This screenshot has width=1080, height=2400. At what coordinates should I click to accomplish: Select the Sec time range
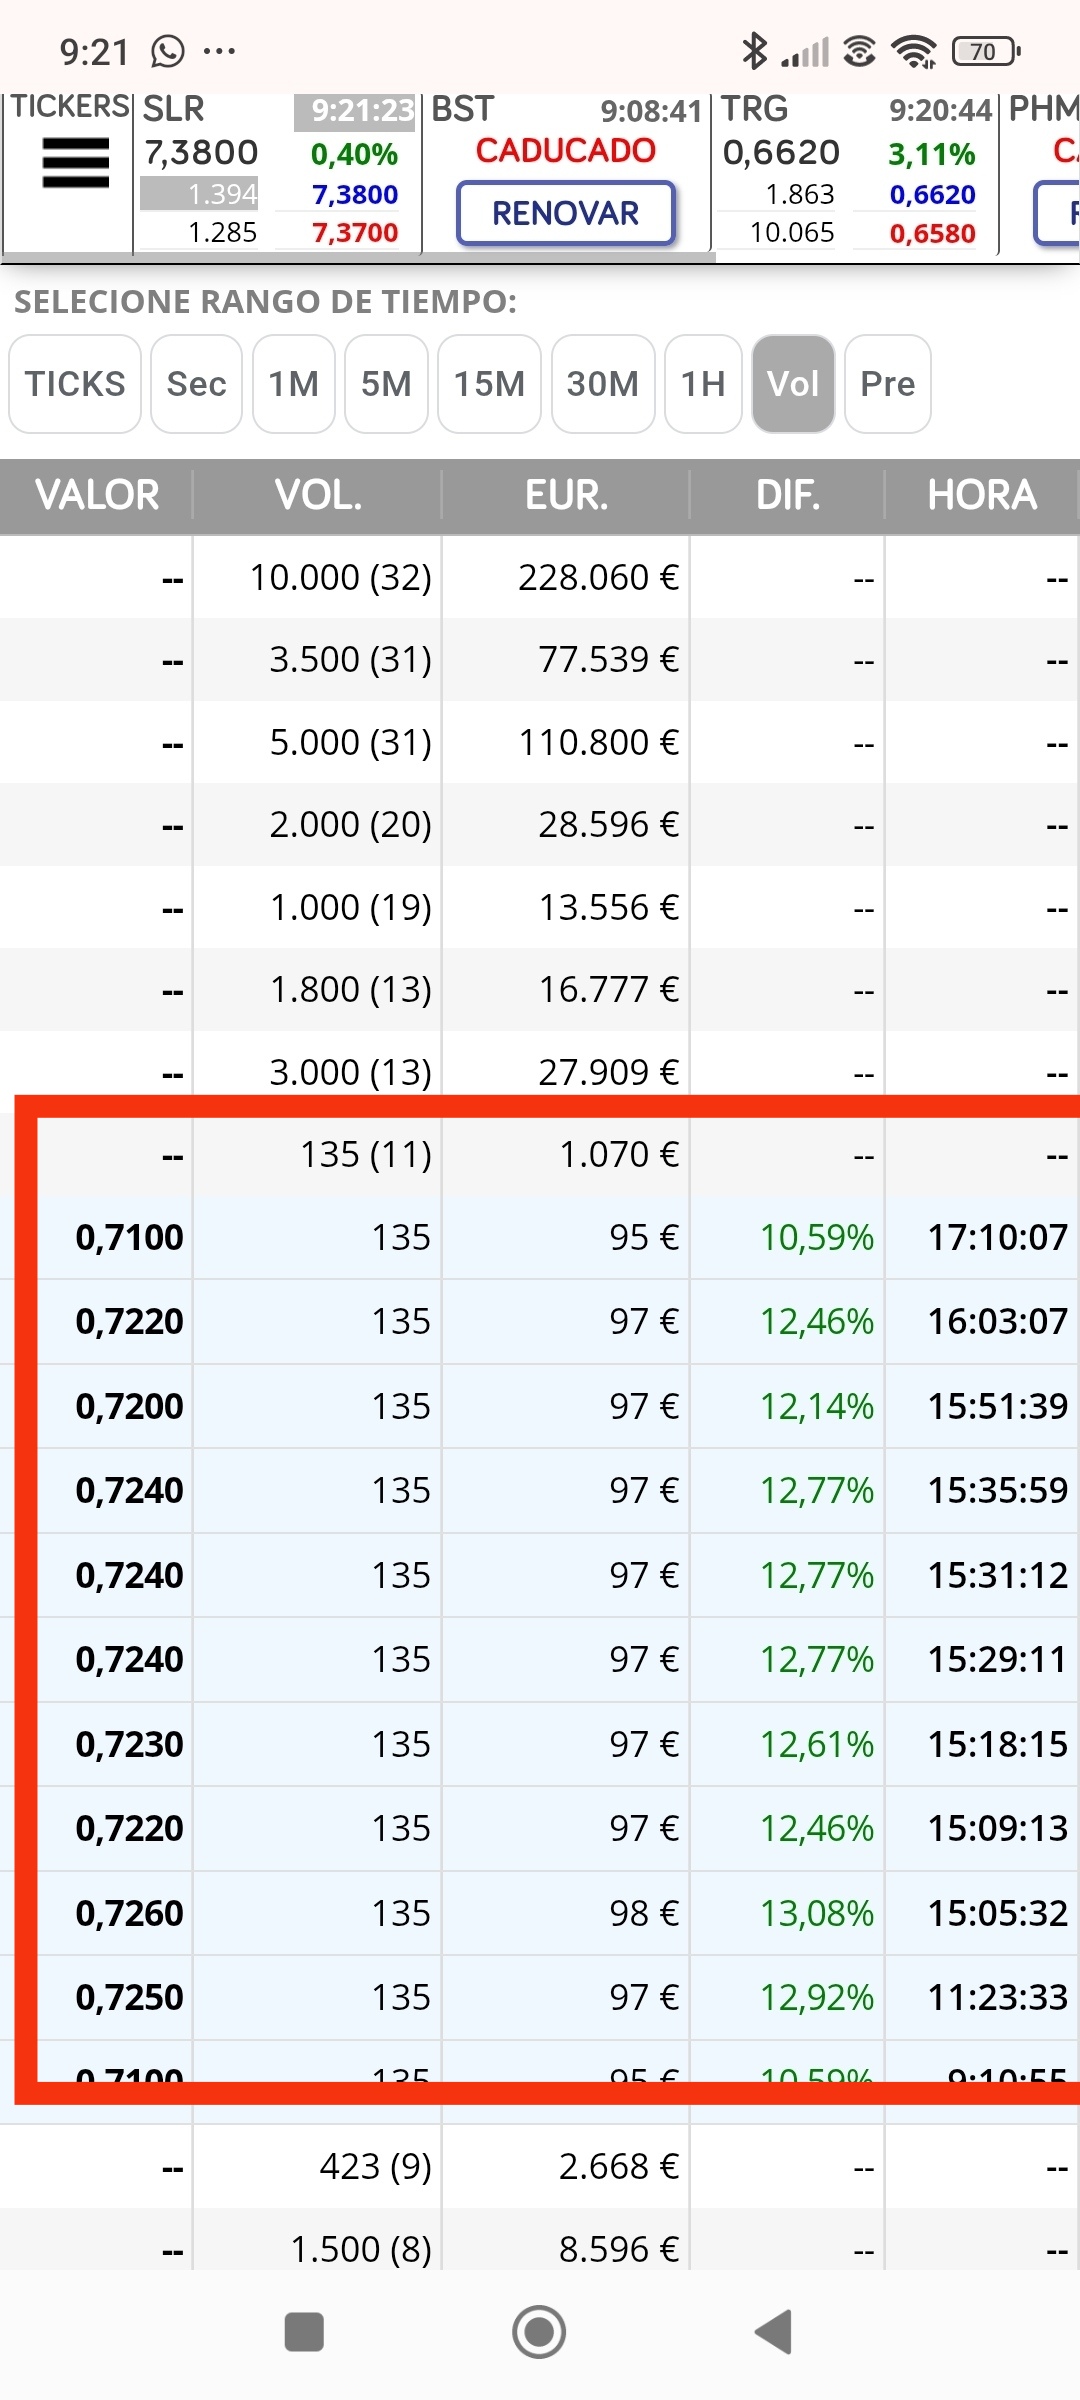[x=196, y=384]
